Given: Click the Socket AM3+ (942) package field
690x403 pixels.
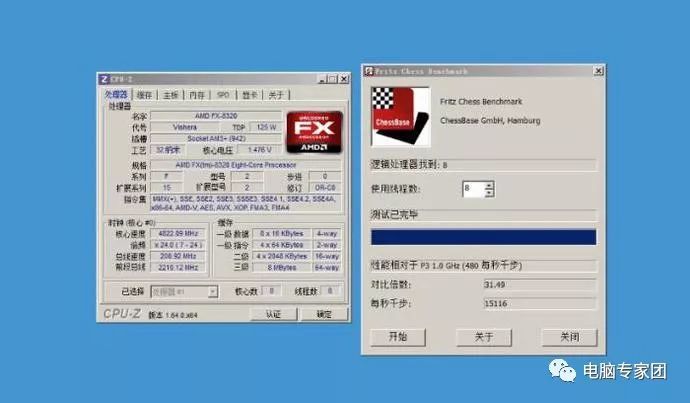Looking at the screenshot, I should (216, 139).
